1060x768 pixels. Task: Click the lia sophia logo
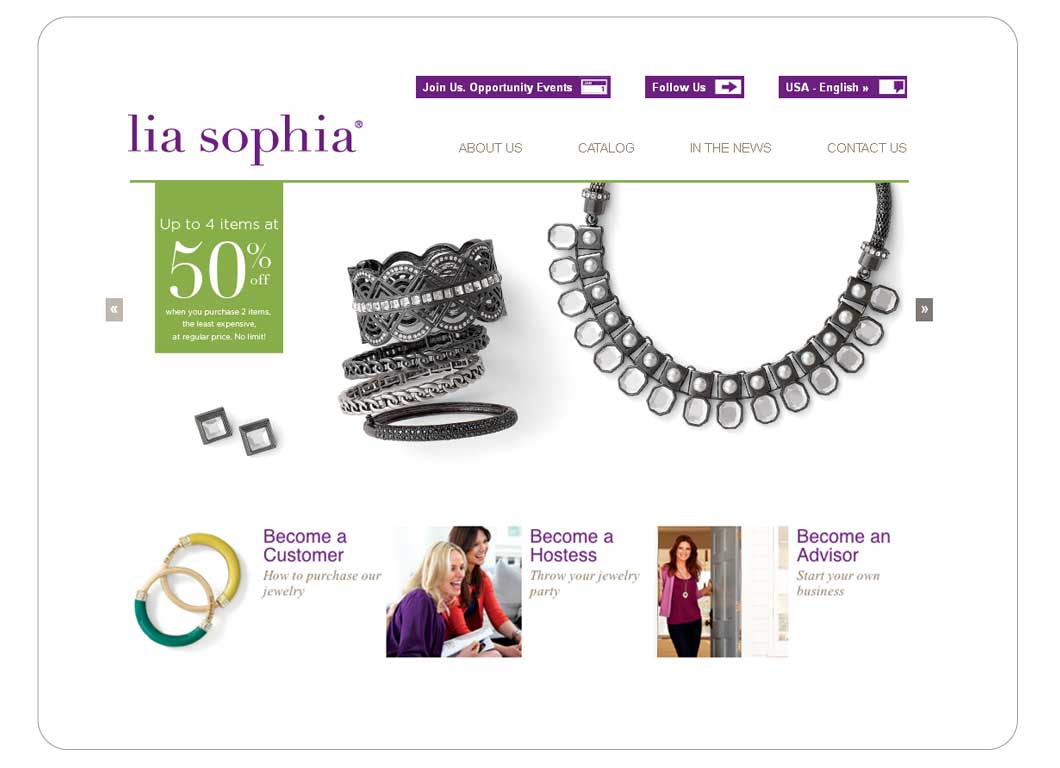tap(245, 138)
